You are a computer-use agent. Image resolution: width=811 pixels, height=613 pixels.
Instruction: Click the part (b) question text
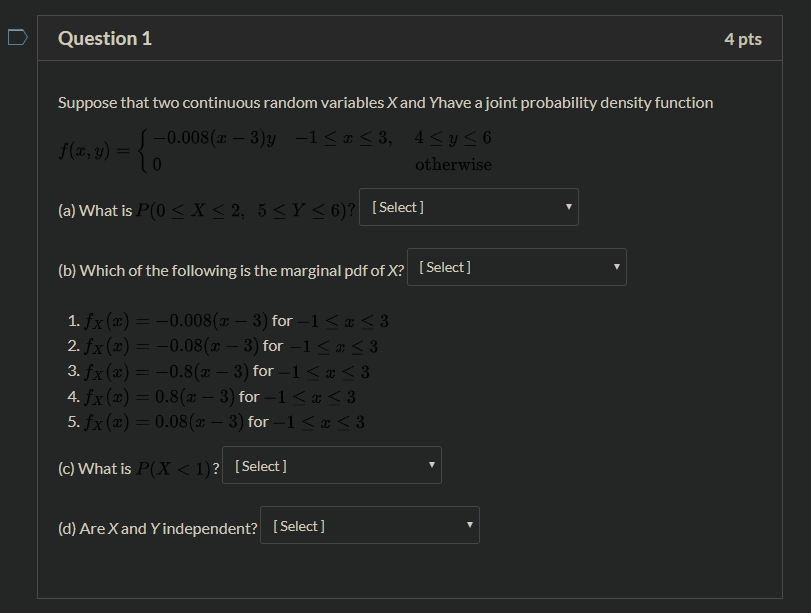point(230,269)
